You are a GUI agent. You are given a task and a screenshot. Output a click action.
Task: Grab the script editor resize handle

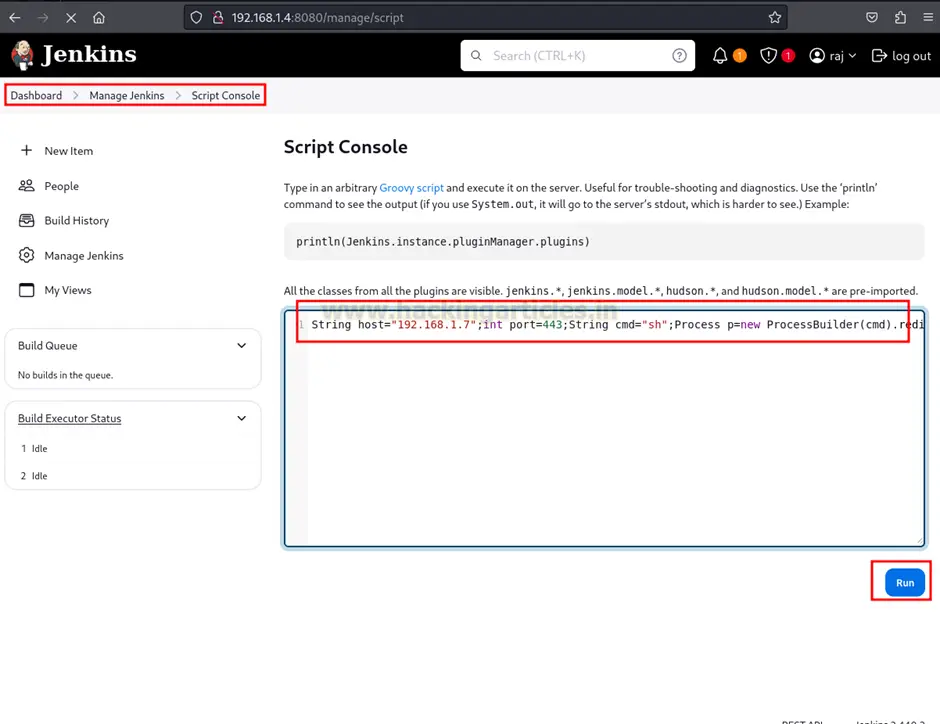919,541
